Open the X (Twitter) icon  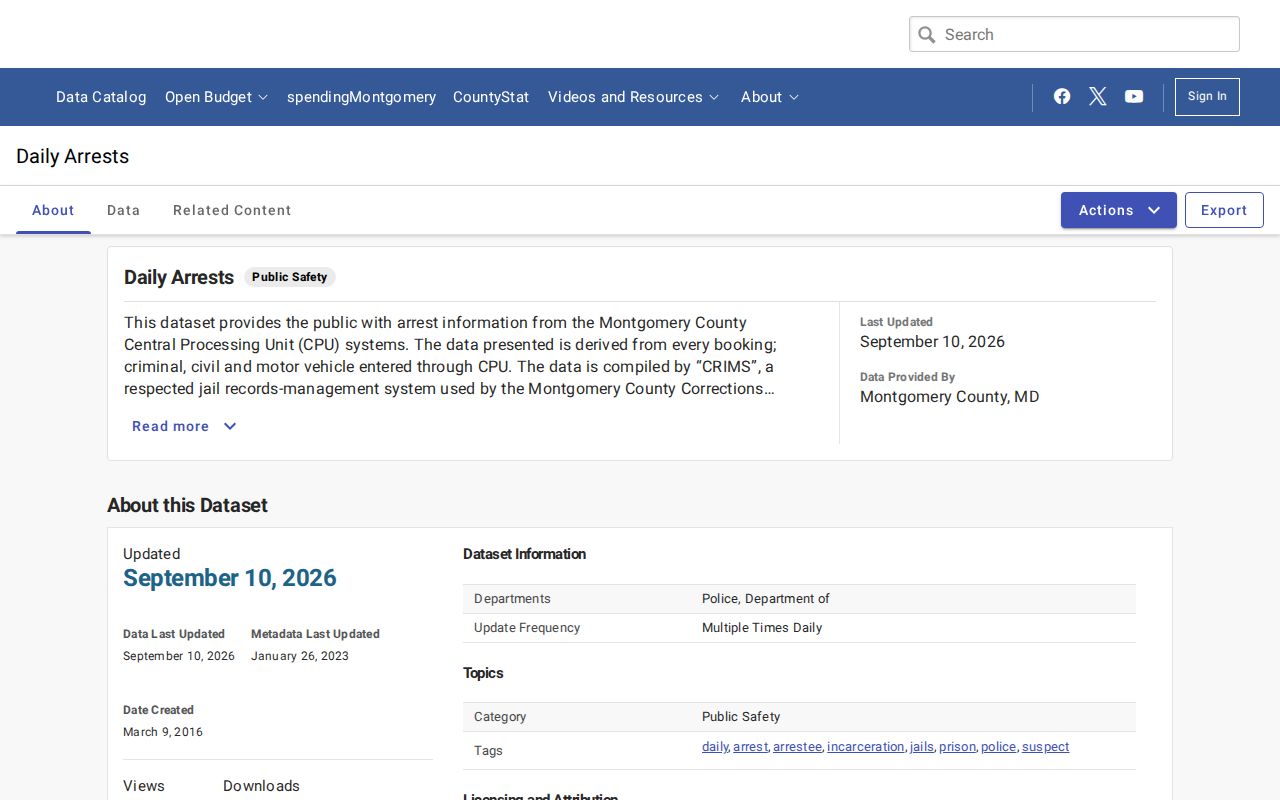pyautogui.click(x=1098, y=96)
